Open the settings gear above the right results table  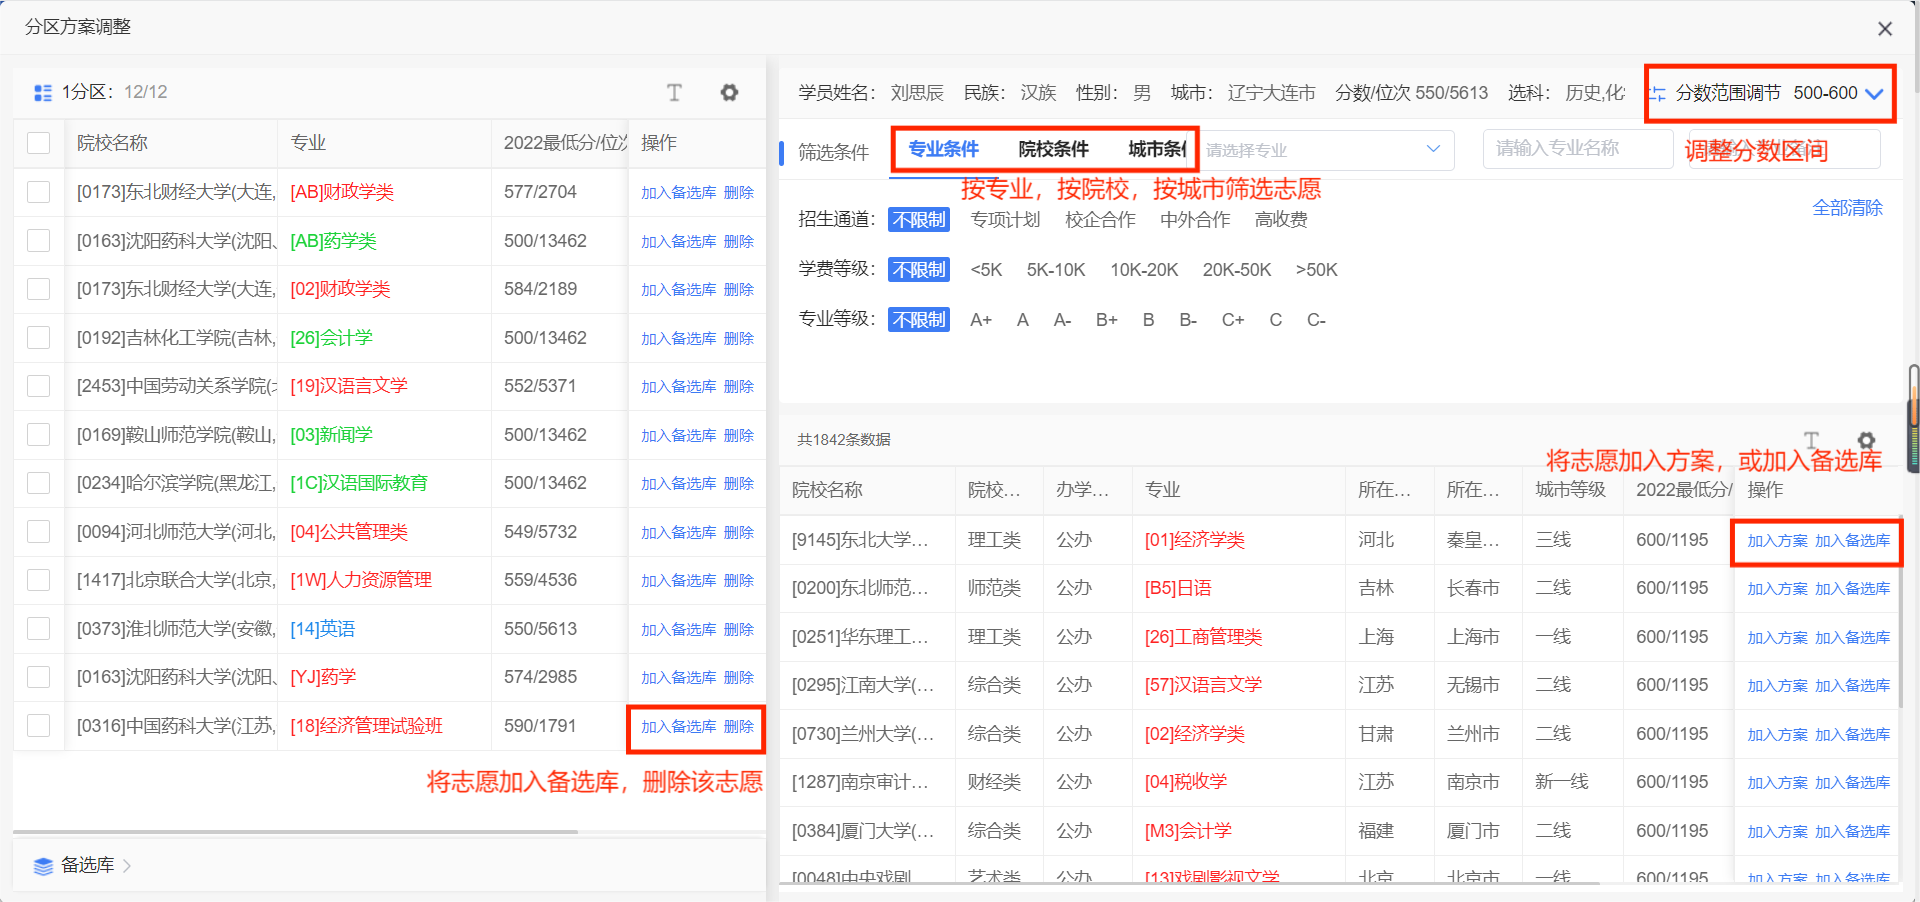1867,440
